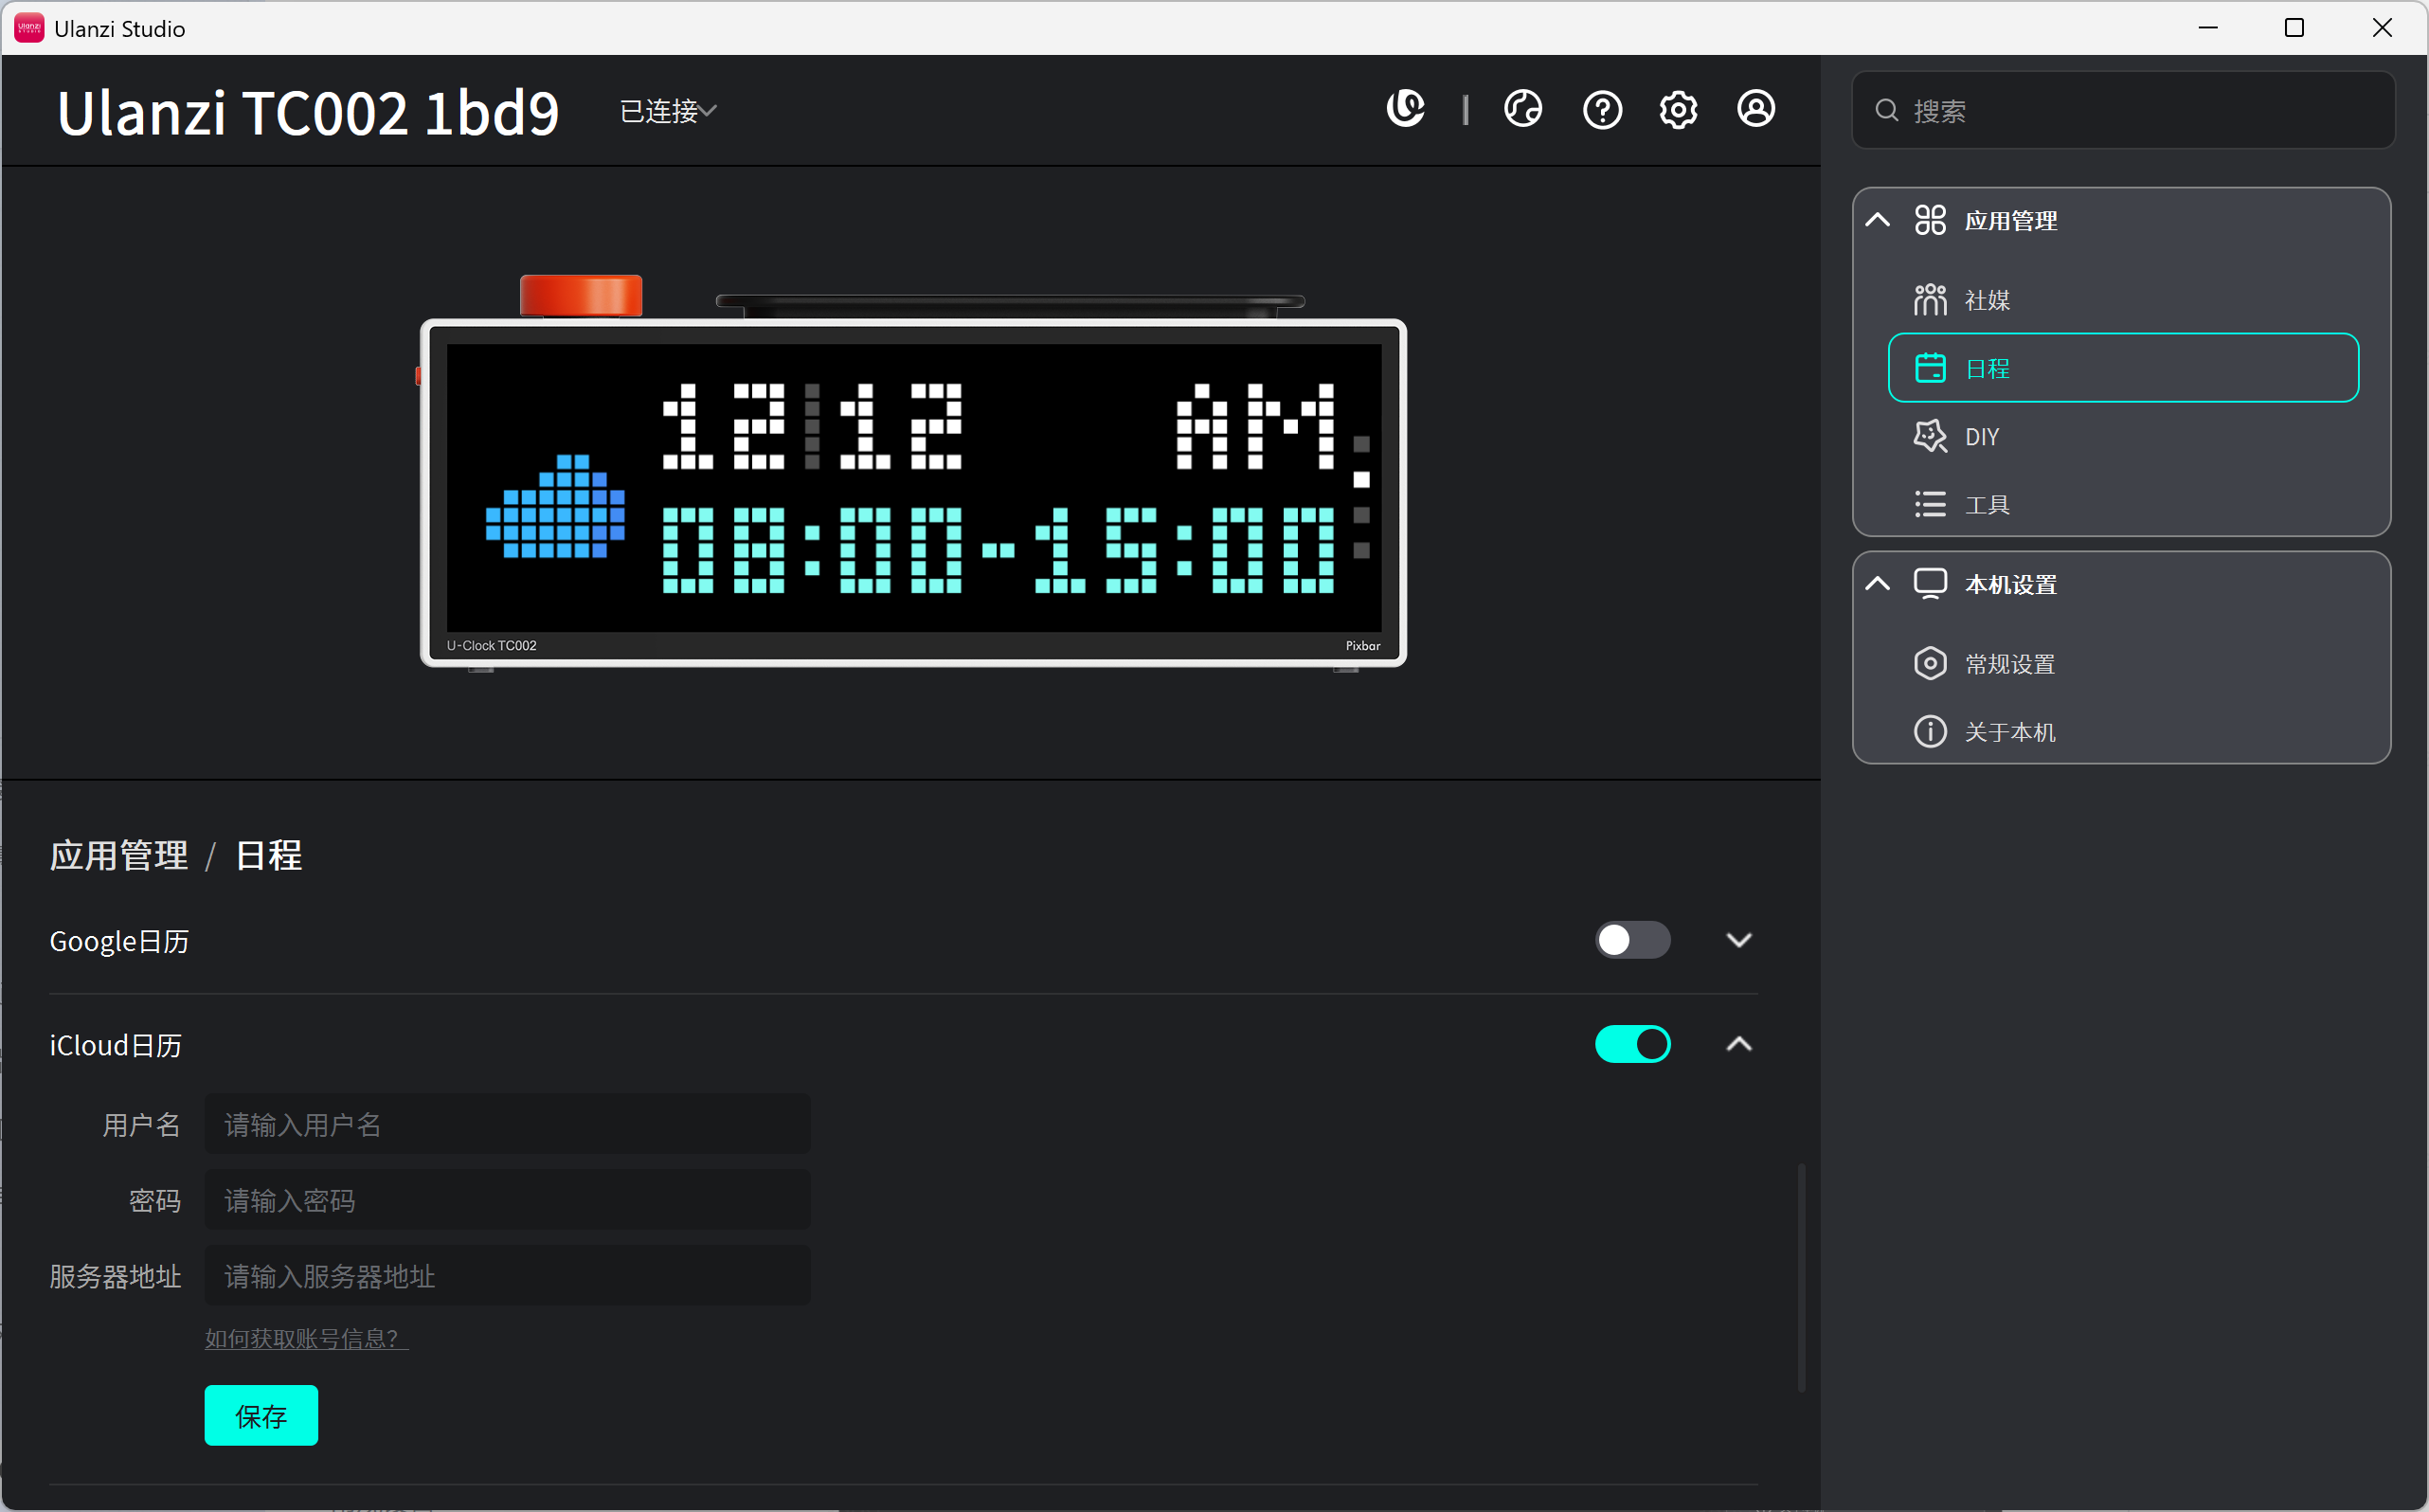Click the 保存 button
The height and width of the screenshot is (1512, 2429).
(261, 1416)
